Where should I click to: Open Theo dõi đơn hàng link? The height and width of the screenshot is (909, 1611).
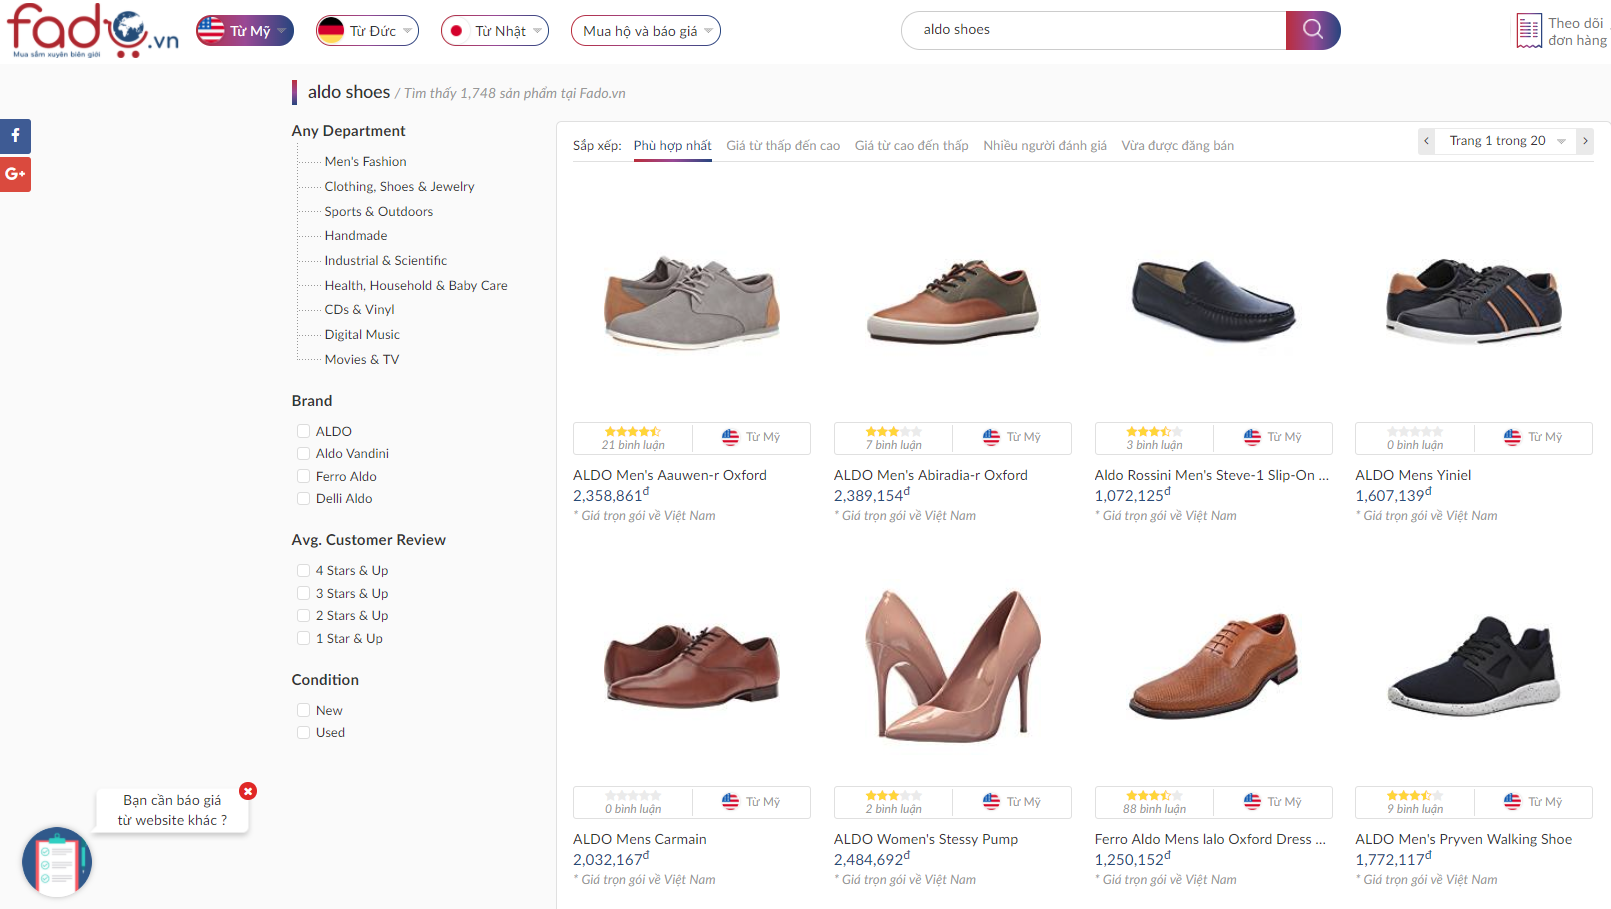(1577, 31)
